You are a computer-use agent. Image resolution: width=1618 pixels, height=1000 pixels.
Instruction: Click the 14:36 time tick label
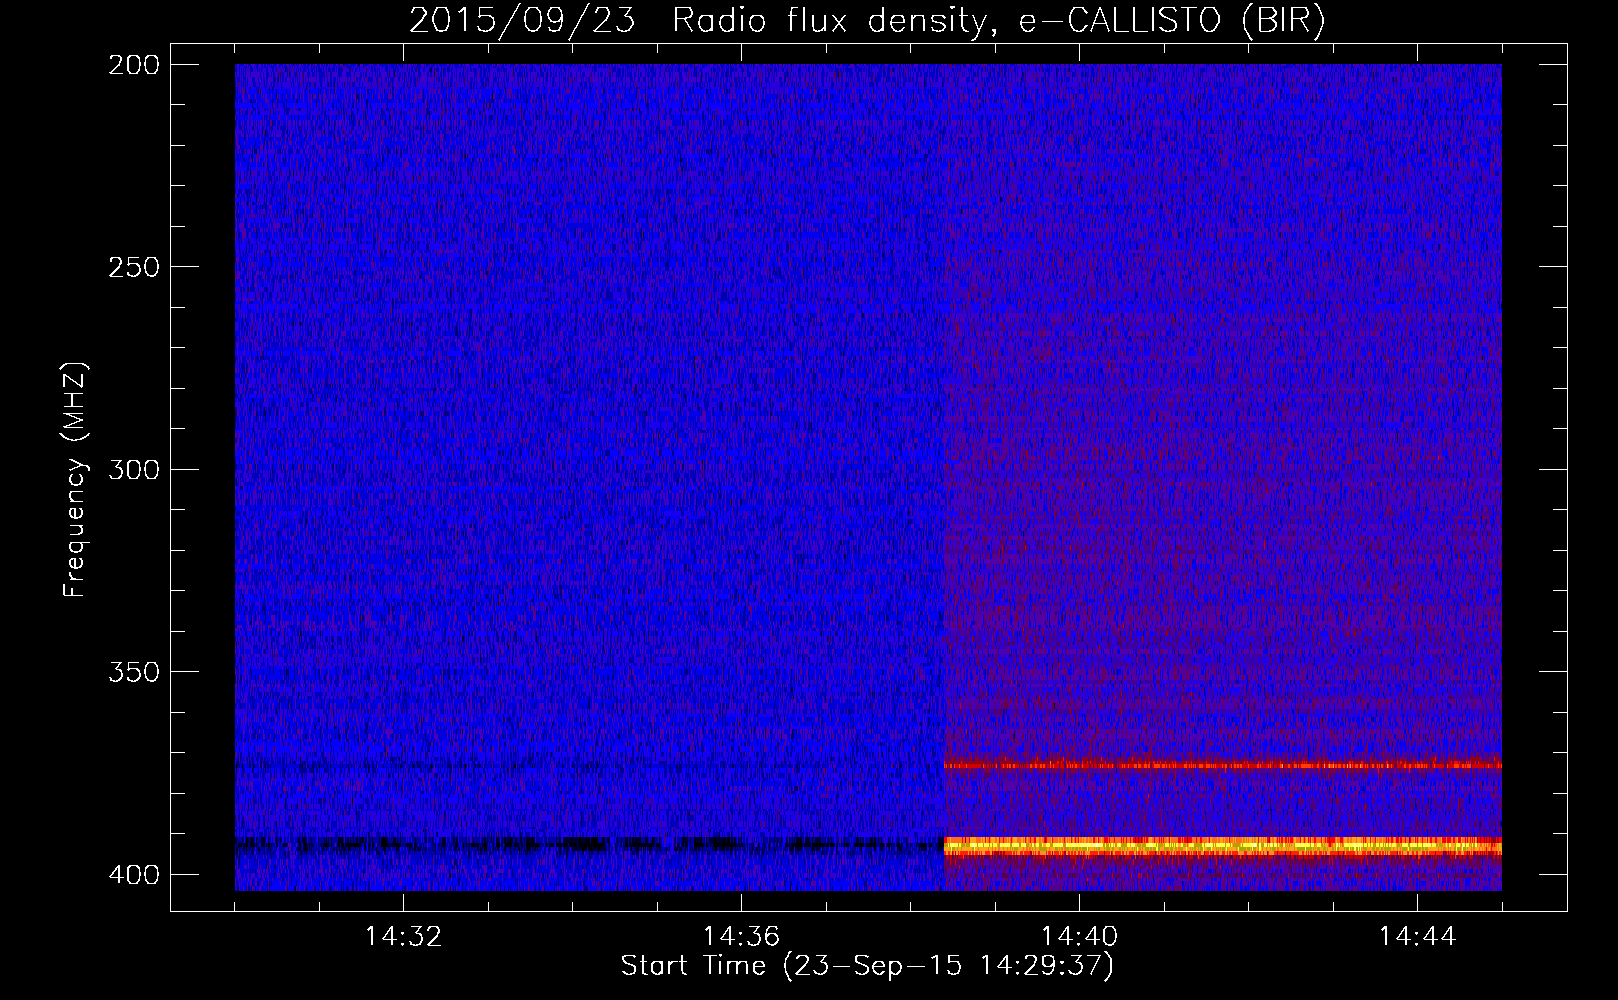click(x=741, y=936)
